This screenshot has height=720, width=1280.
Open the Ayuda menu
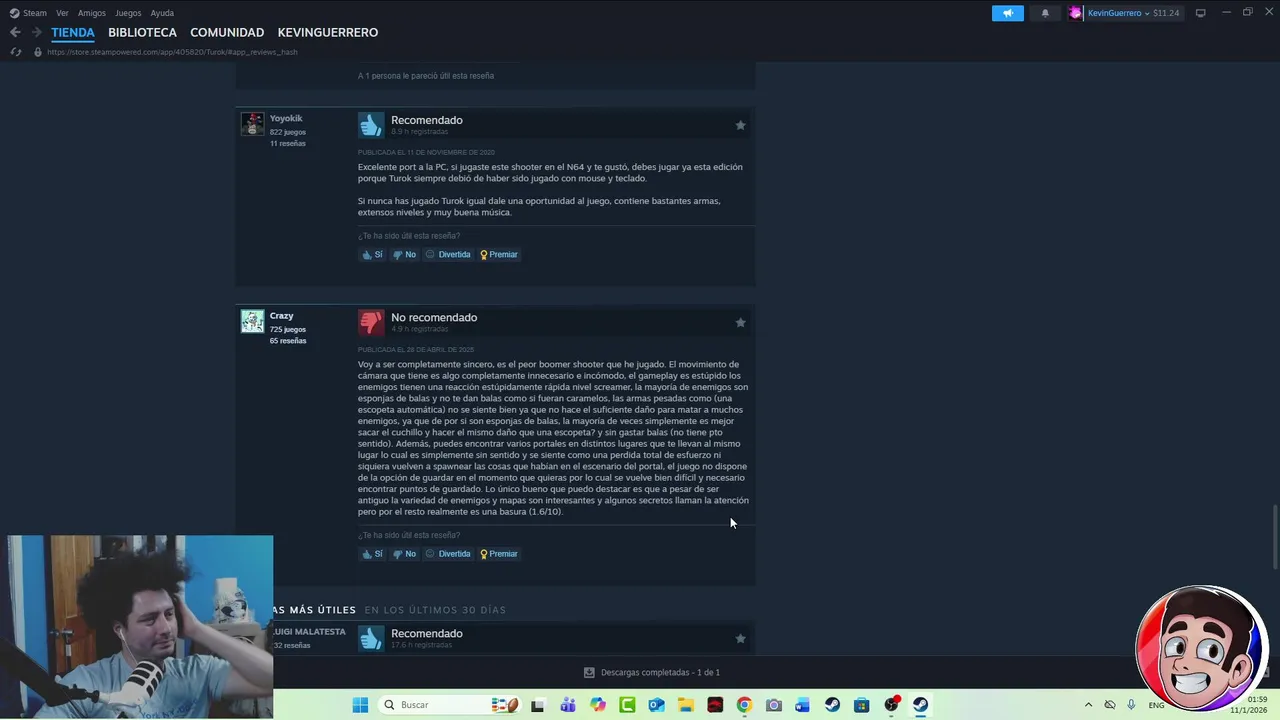162,13
